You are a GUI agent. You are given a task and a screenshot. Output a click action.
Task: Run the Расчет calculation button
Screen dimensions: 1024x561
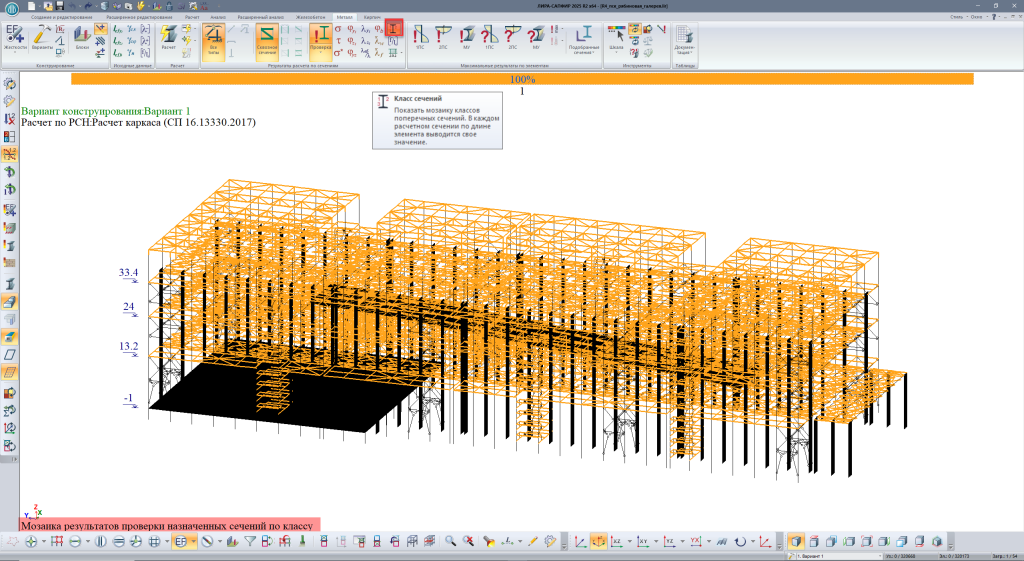click(x=169, y=38)
